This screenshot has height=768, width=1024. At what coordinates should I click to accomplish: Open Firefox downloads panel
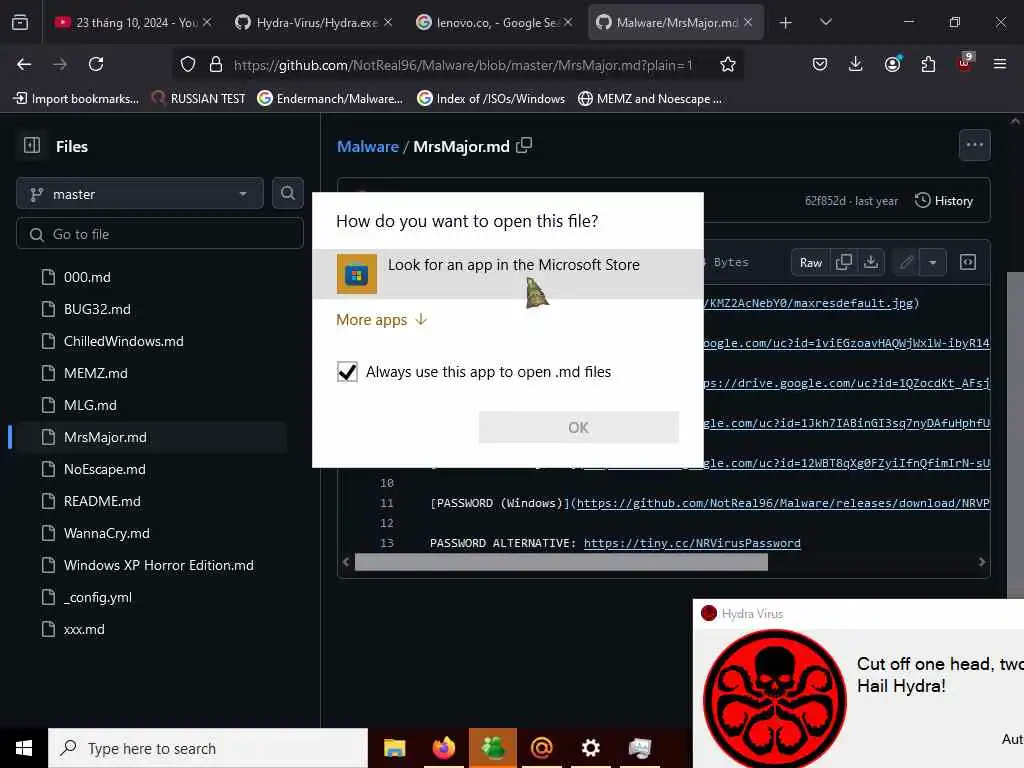856,64
